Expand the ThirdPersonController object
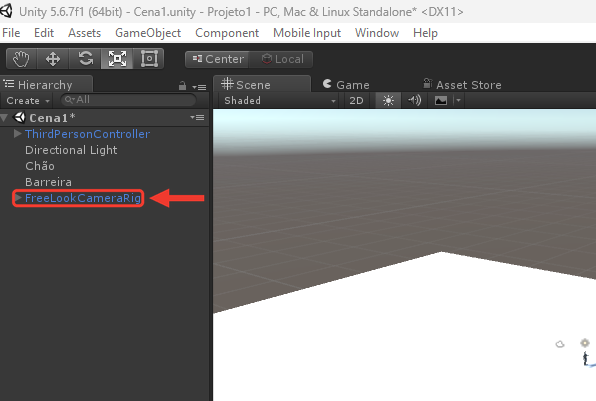This screenshot has width=596, height=401. click(x=17, y=134)
